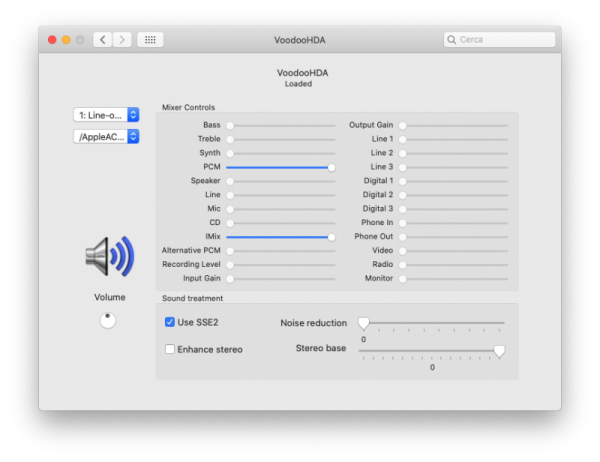This screenshot has height=462, width=600.
Task: Click the Volume knob dial
Action: [108, 321]
